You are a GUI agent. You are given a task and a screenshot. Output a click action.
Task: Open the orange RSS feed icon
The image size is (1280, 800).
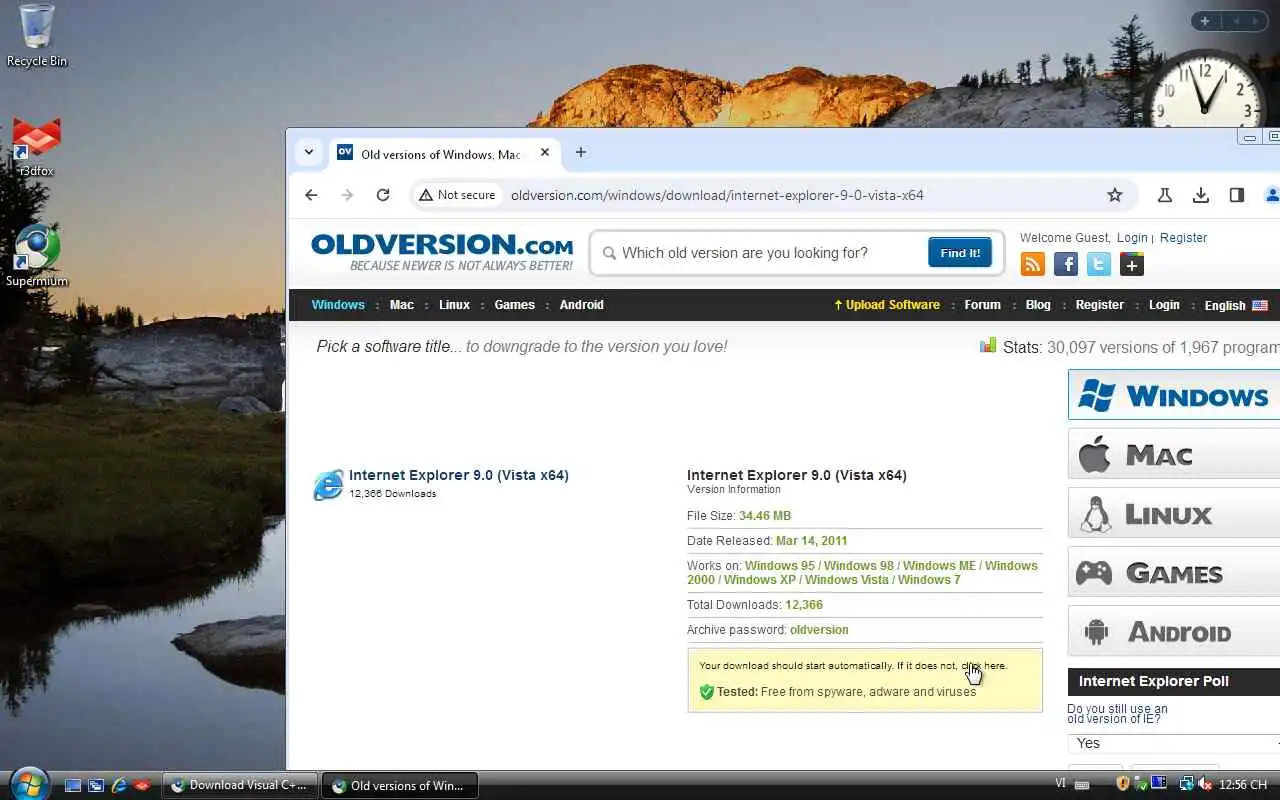click(x=1033, y=264)
